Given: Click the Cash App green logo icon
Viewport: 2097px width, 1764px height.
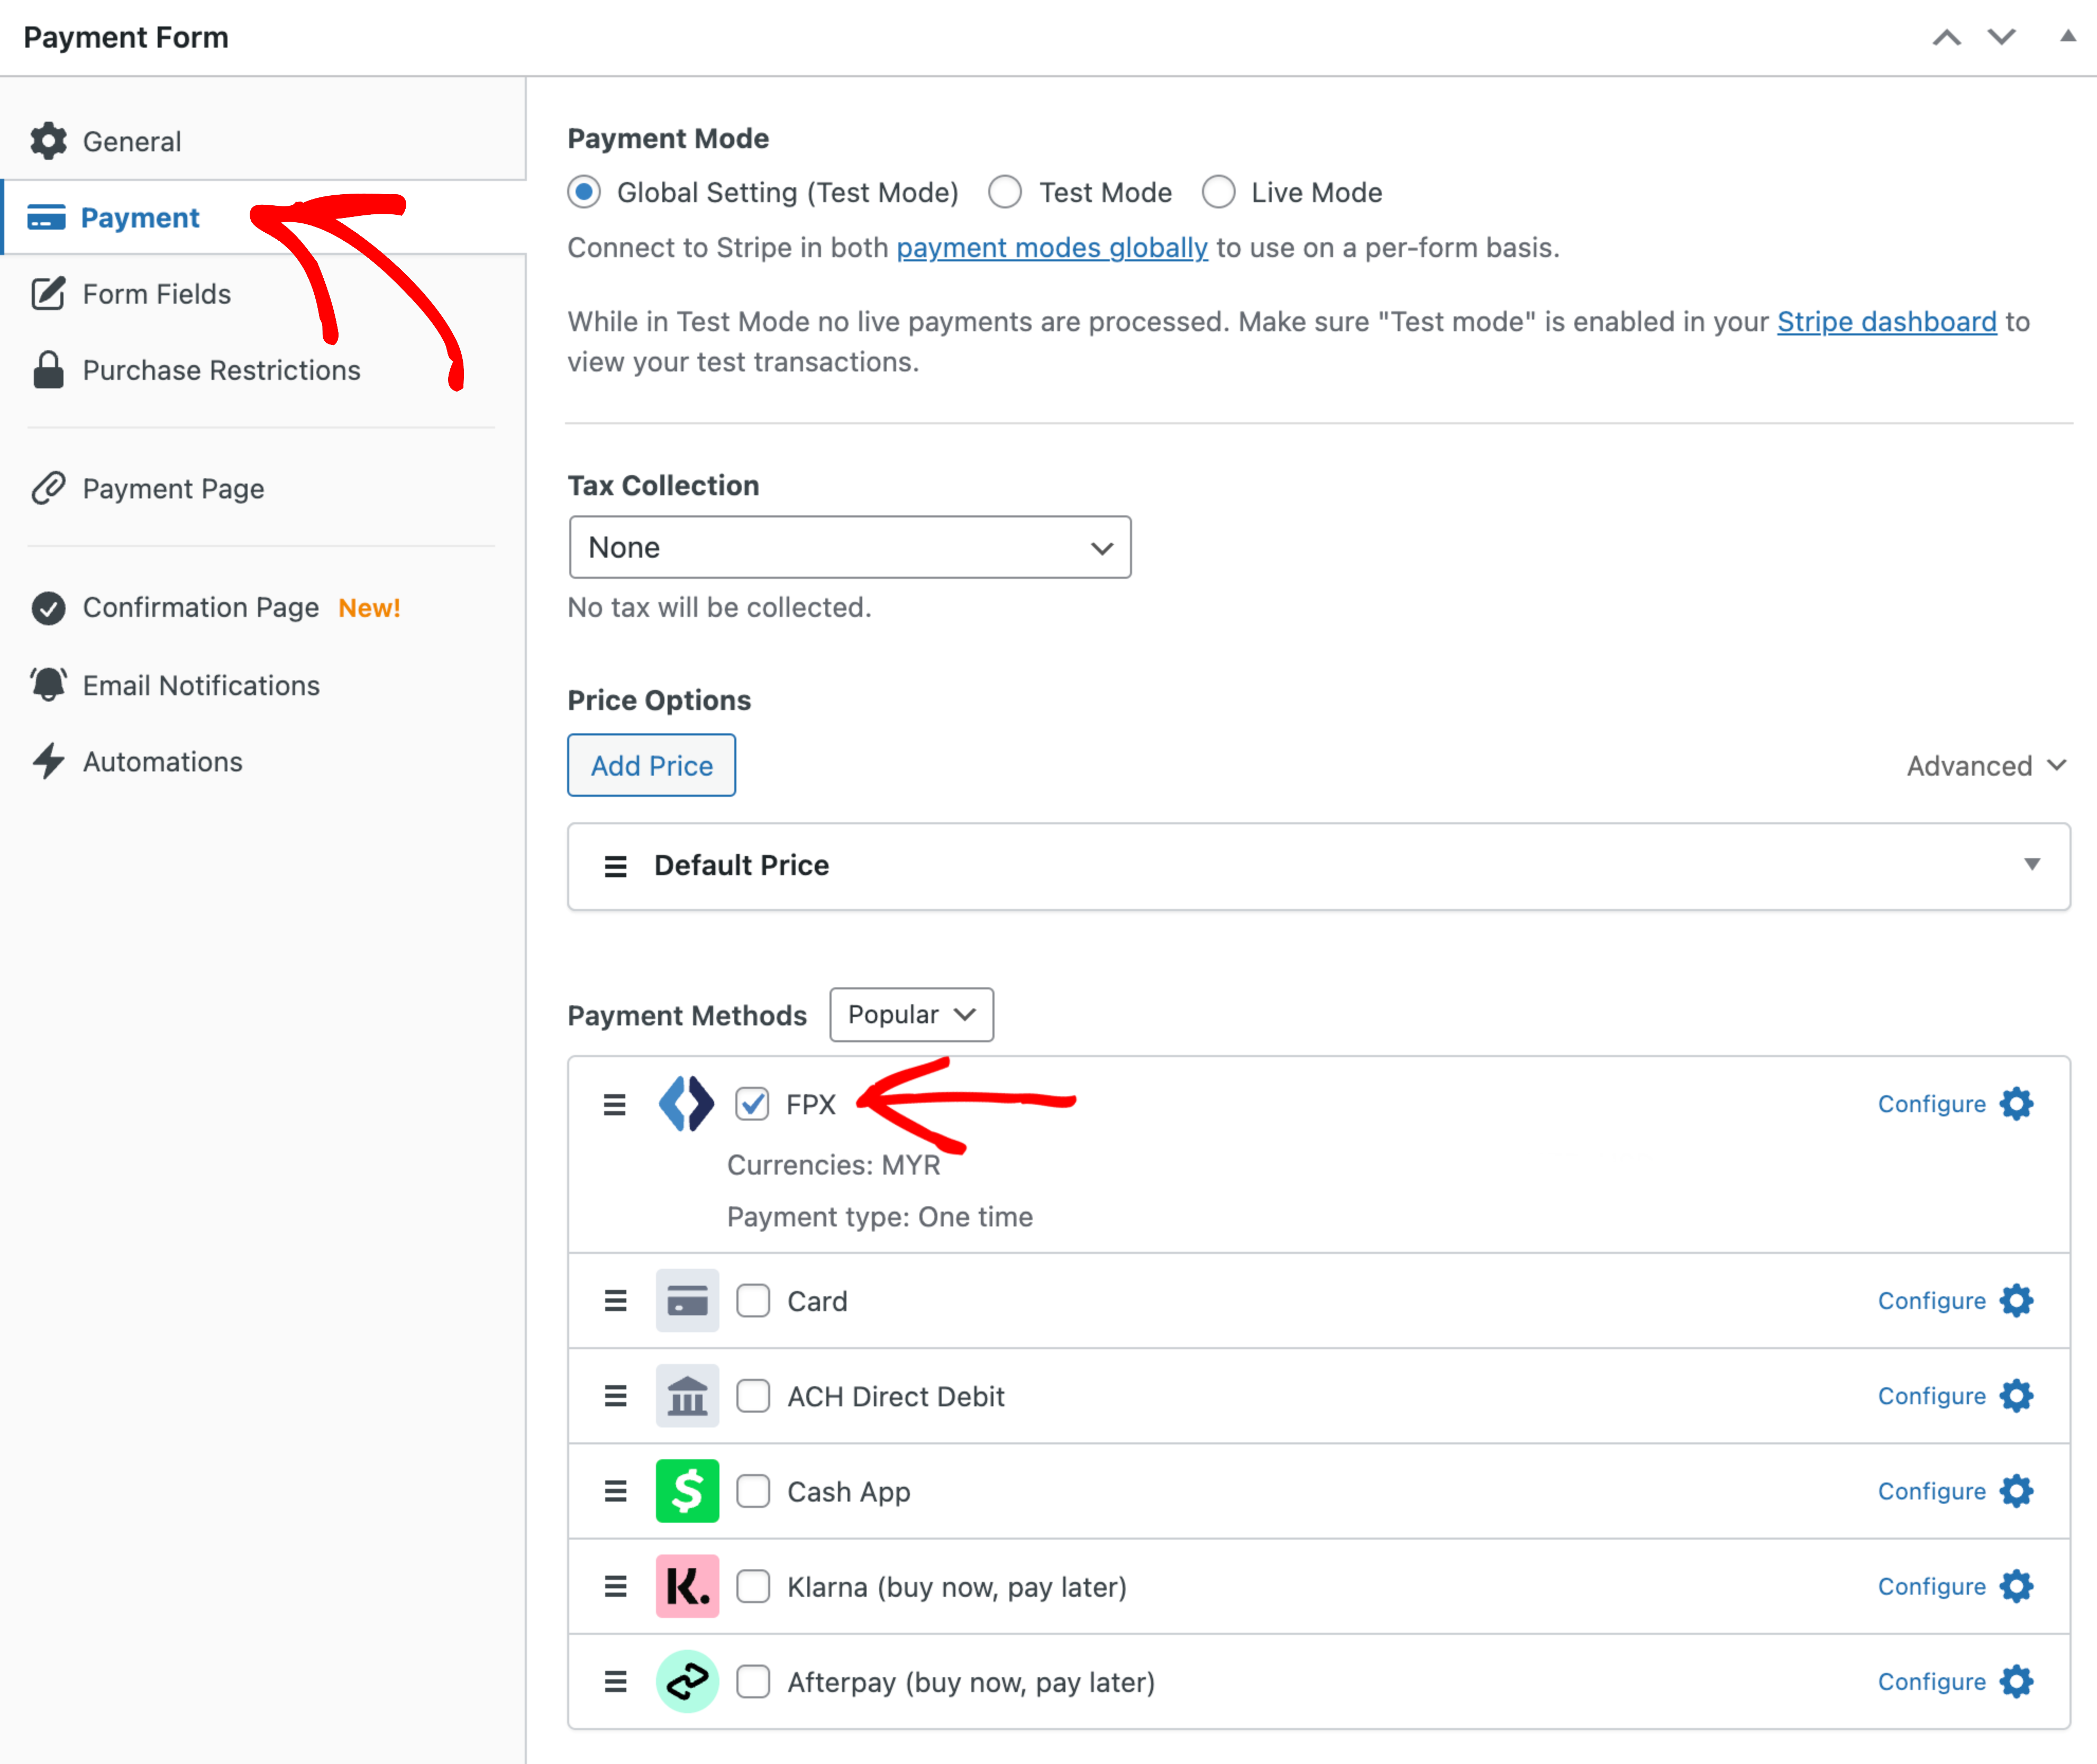Looking at the screenshot, I should tap(687, 1491).
